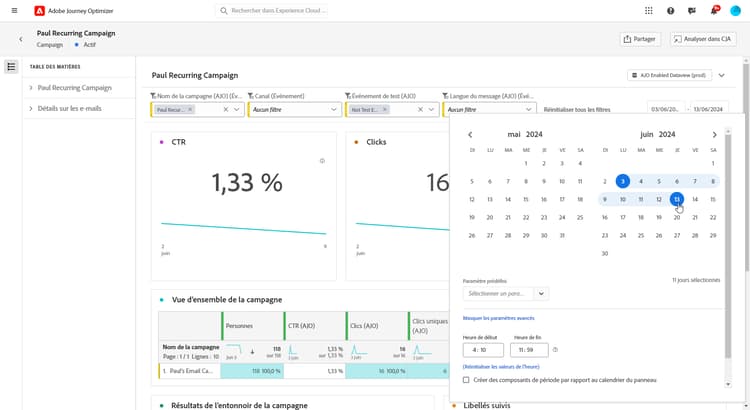Remove the Paul Recur filter tag

190,110
